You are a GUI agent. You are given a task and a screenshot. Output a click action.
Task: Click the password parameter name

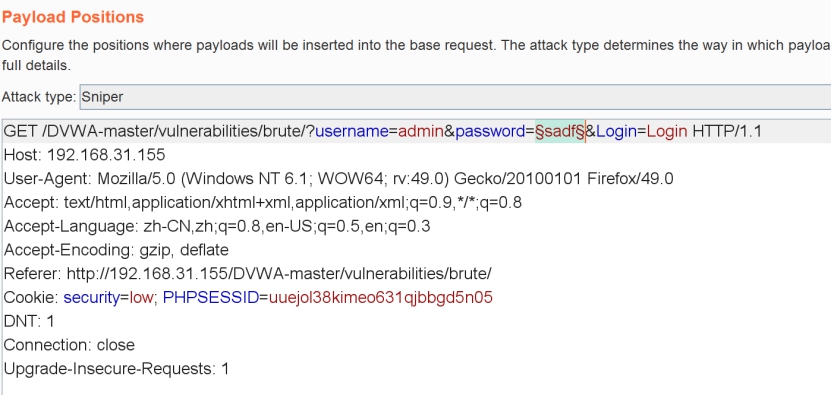(x=490, y=131)
